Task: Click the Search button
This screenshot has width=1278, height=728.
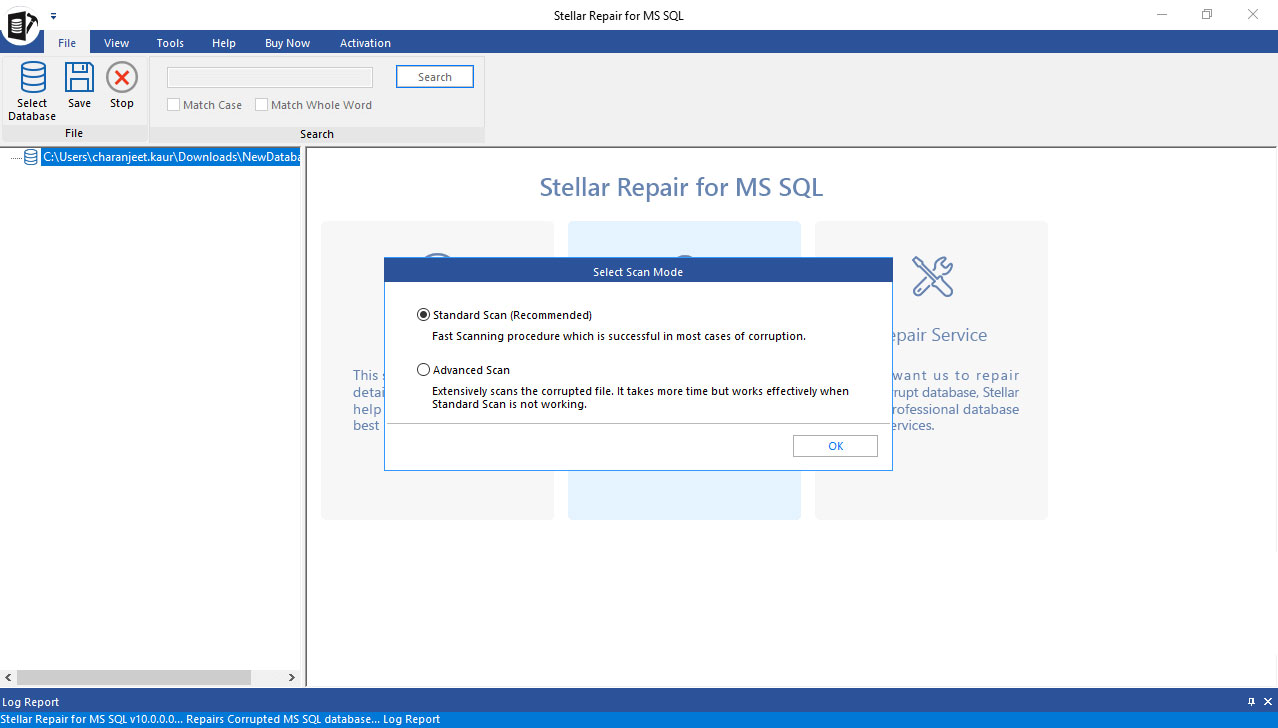Action: point(434,77)
